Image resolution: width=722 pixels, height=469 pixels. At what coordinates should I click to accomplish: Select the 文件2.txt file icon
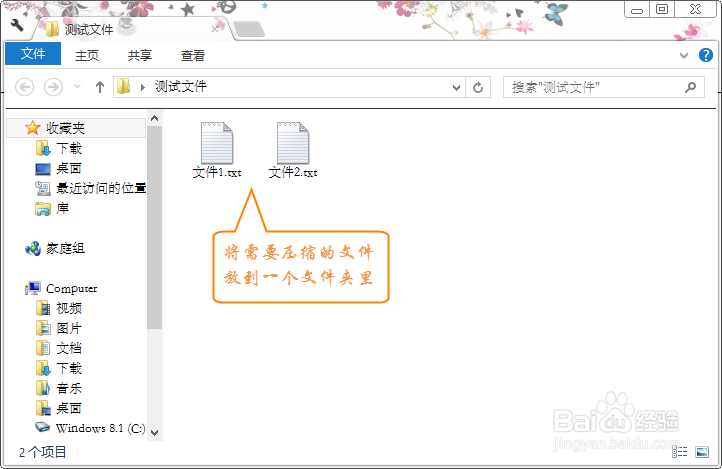click(x=293, y=143)
